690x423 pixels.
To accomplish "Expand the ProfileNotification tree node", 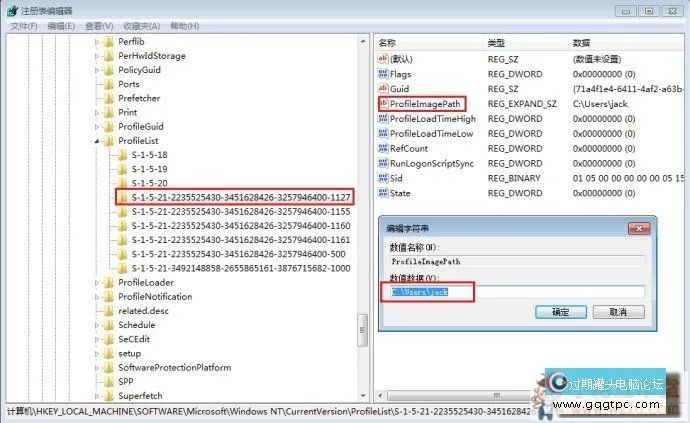I will click(97, 297).
